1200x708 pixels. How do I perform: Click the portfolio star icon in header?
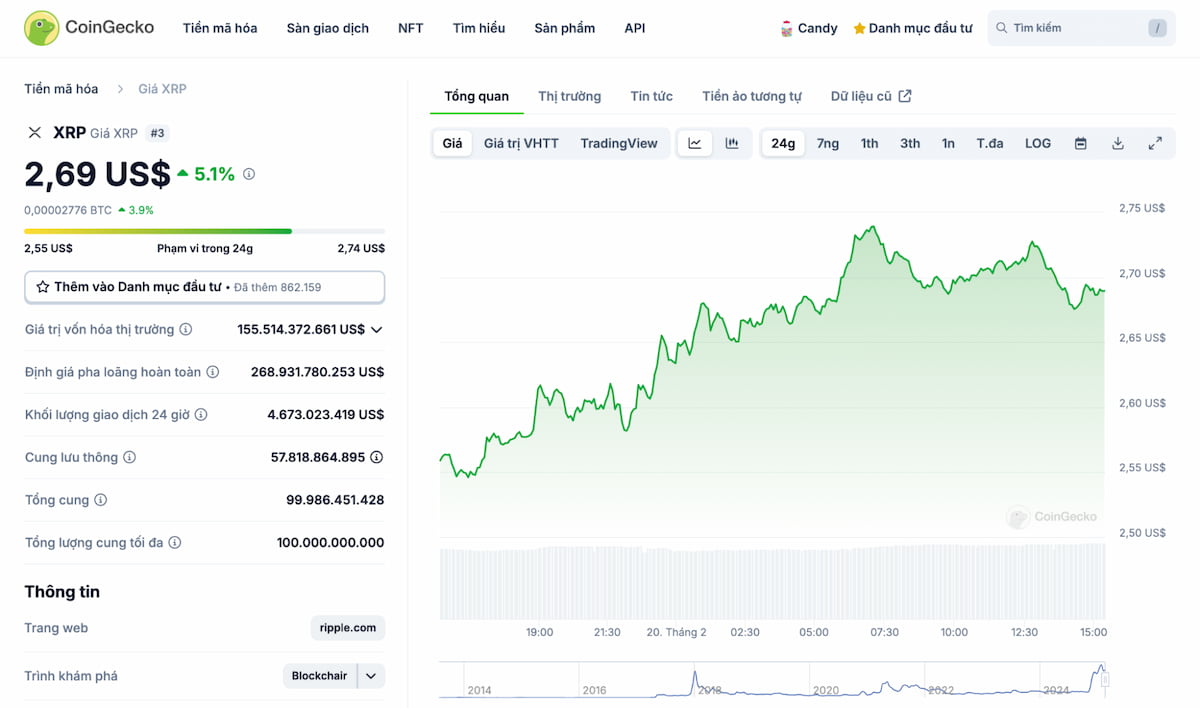859,29
